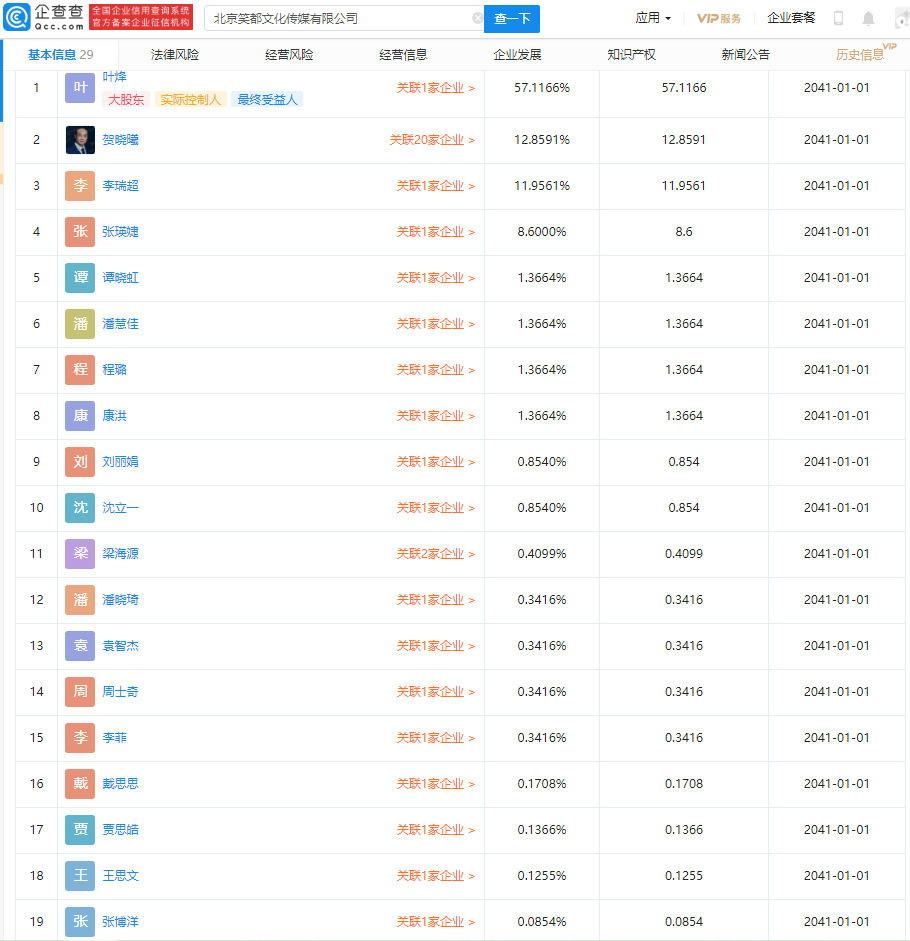The height and width of the screenshot is (941, 910).
Task: Click 贺晓曦's photo avatar
Action: click(80, 140)
